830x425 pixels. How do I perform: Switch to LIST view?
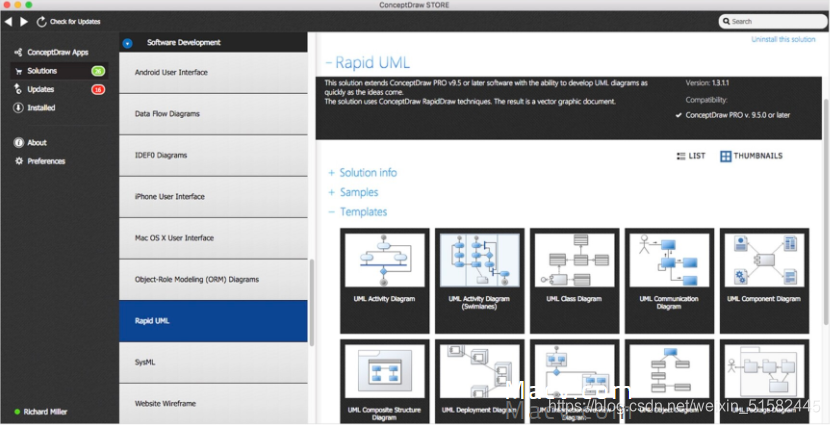coord(697,156)
